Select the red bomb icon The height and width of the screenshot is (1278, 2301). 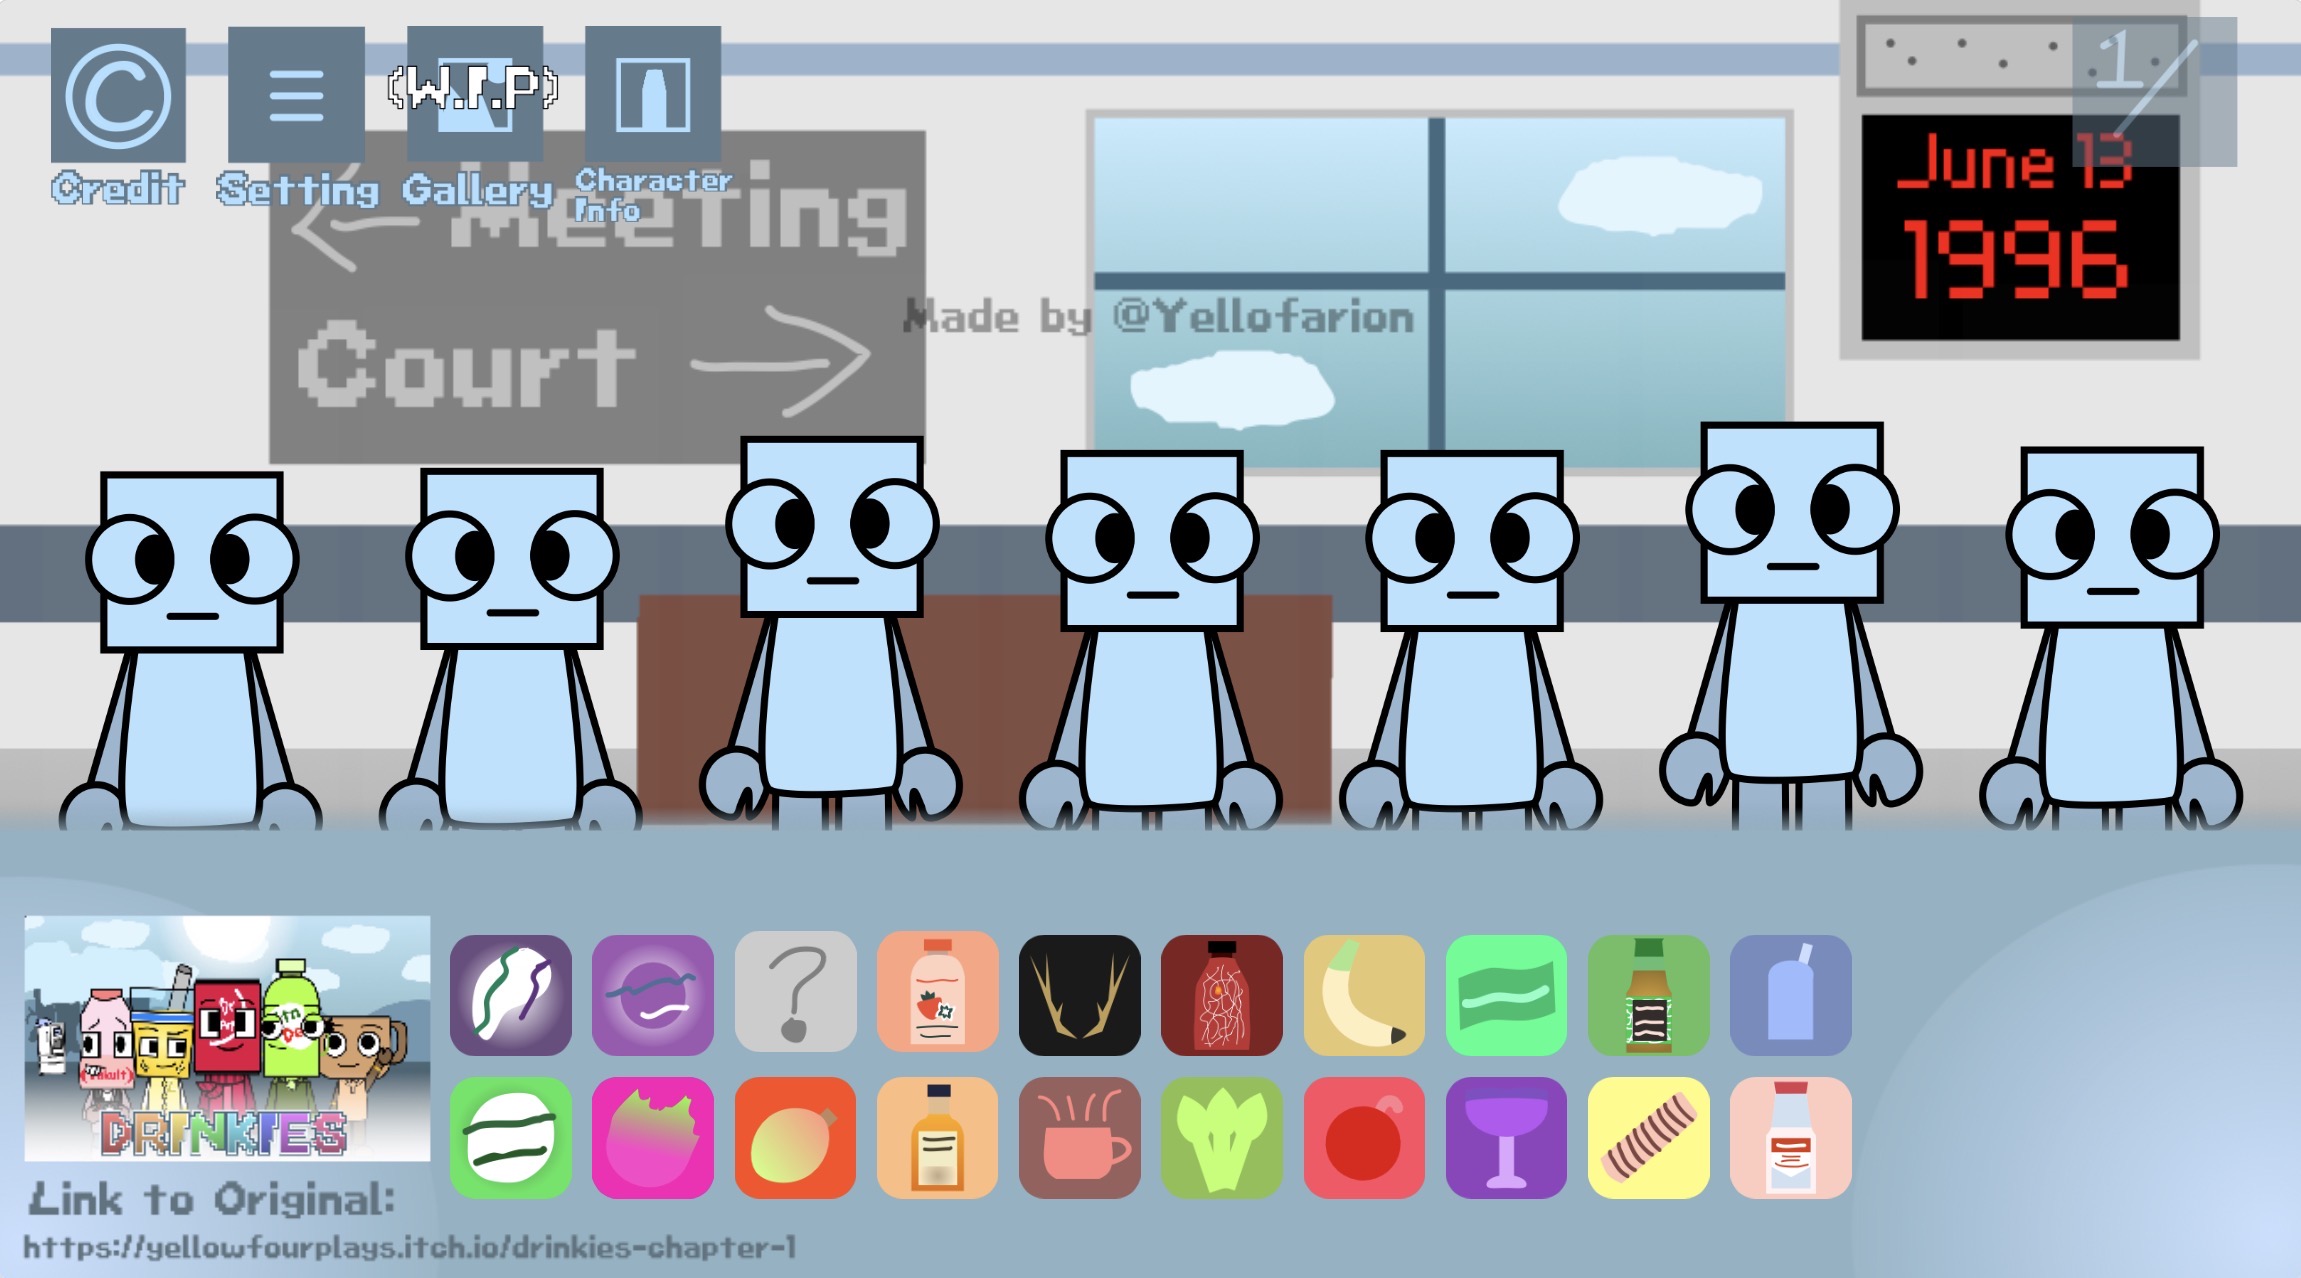click(x=1364, y=1137)
